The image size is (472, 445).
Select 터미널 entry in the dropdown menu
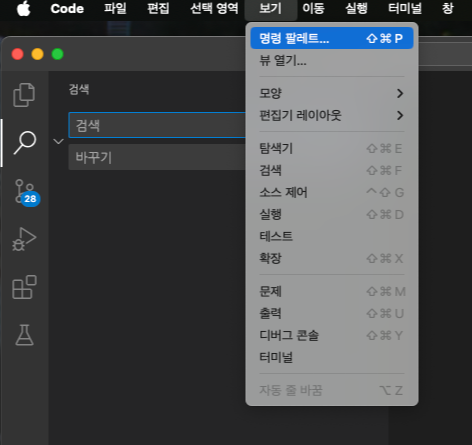coord(332,357)
